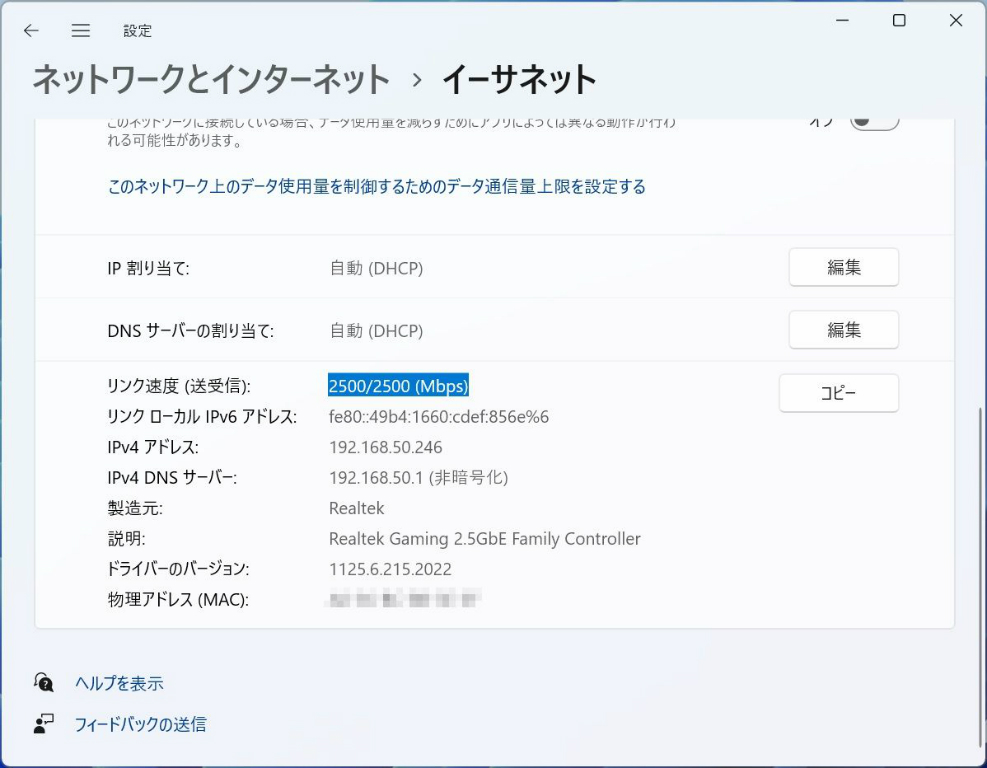Click the イーサネット page heading
987x768 pixels.
[519, 79]
